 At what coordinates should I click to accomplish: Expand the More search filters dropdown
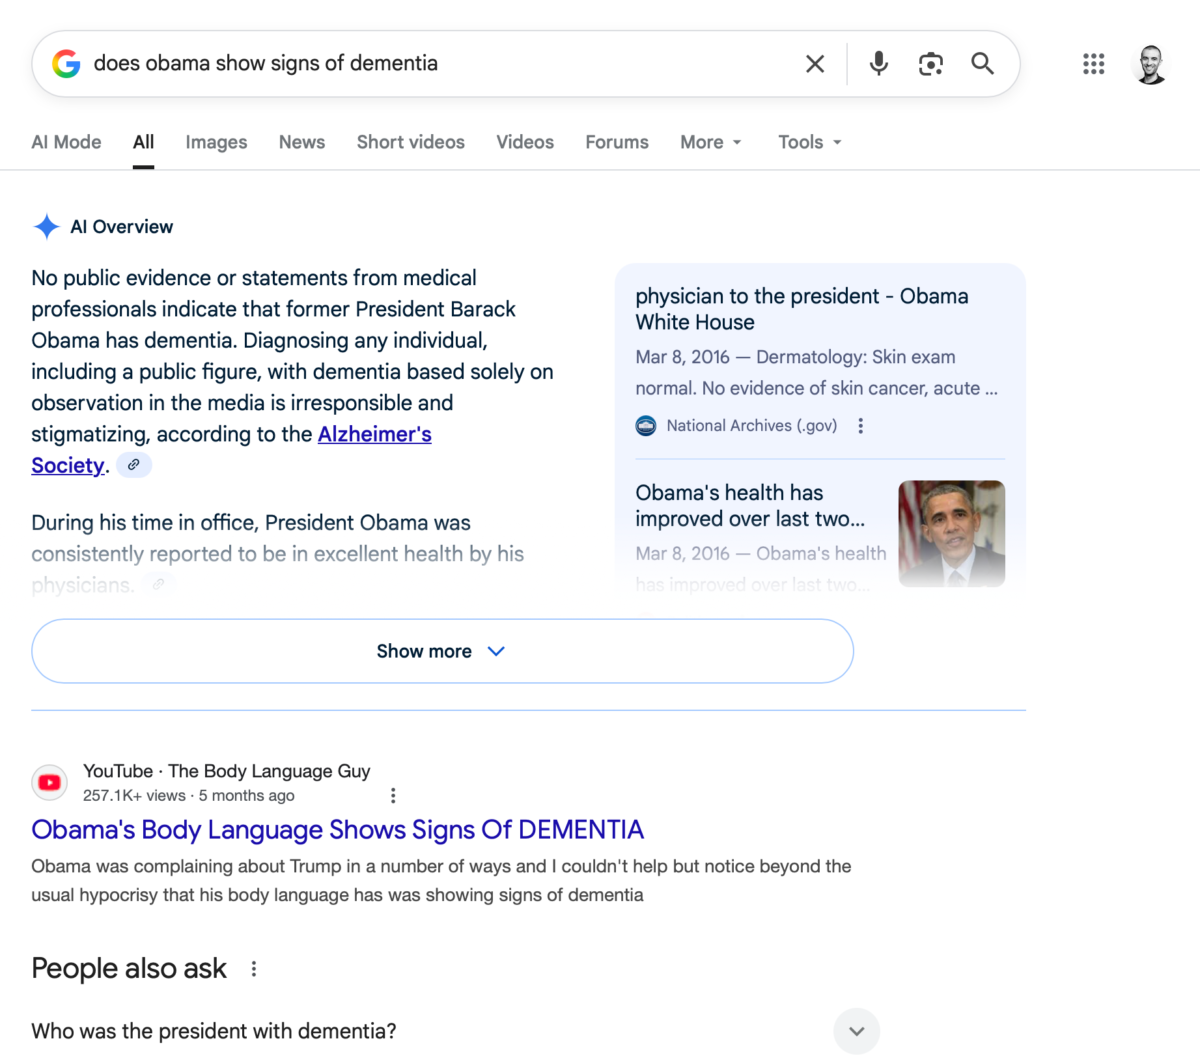pyautogui.click(x=711, y=142)
